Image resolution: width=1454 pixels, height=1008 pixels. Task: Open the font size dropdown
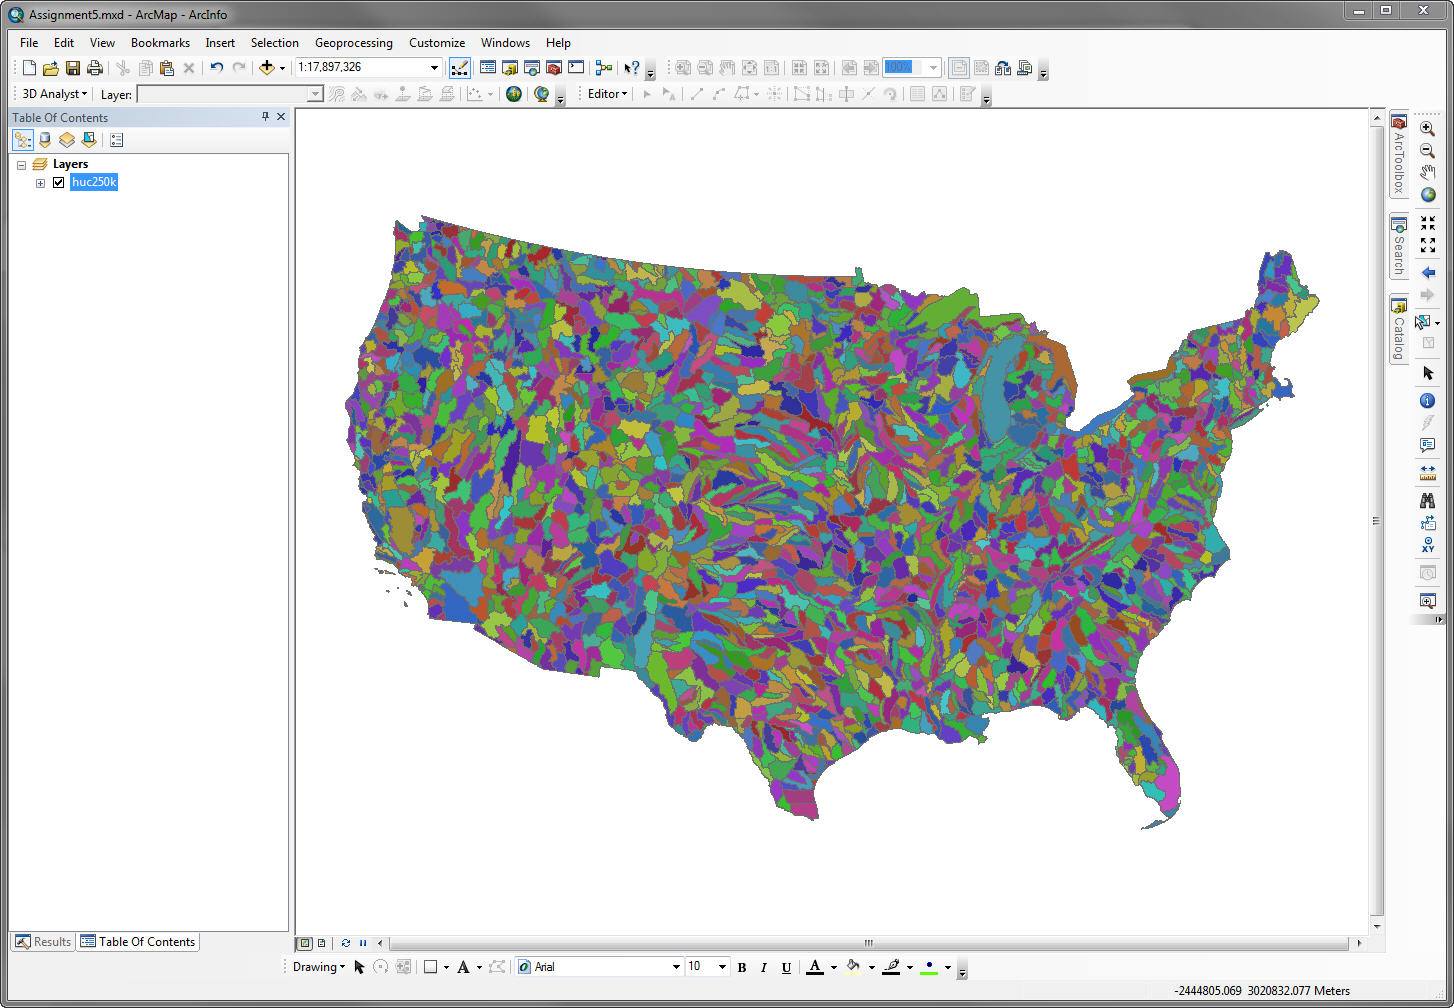click(722, 967)
